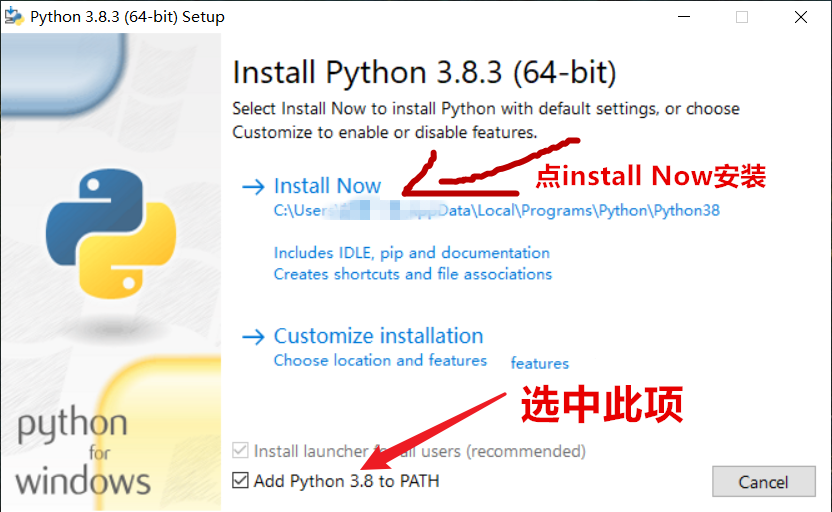Click the Python snake logo graphic
The width and height of the screenshot is (832, 512).
coord(111,233)
